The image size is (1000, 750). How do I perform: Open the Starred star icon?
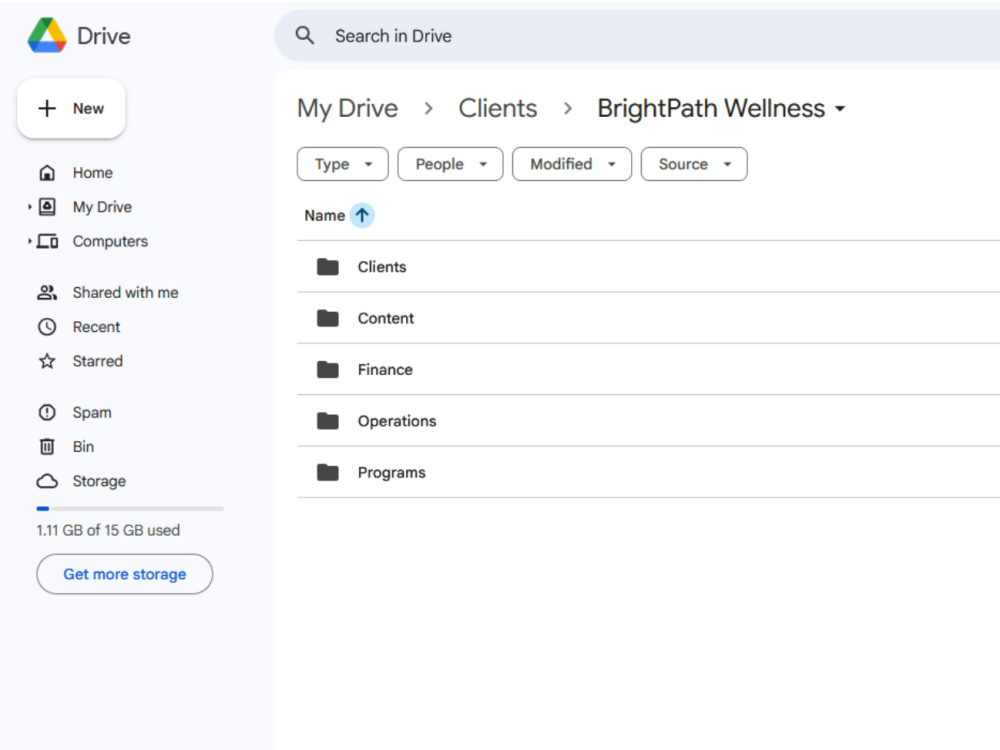click(47, 361)
